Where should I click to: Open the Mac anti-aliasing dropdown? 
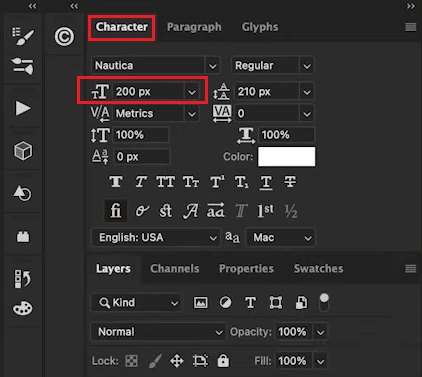click(x=280, y=238)
